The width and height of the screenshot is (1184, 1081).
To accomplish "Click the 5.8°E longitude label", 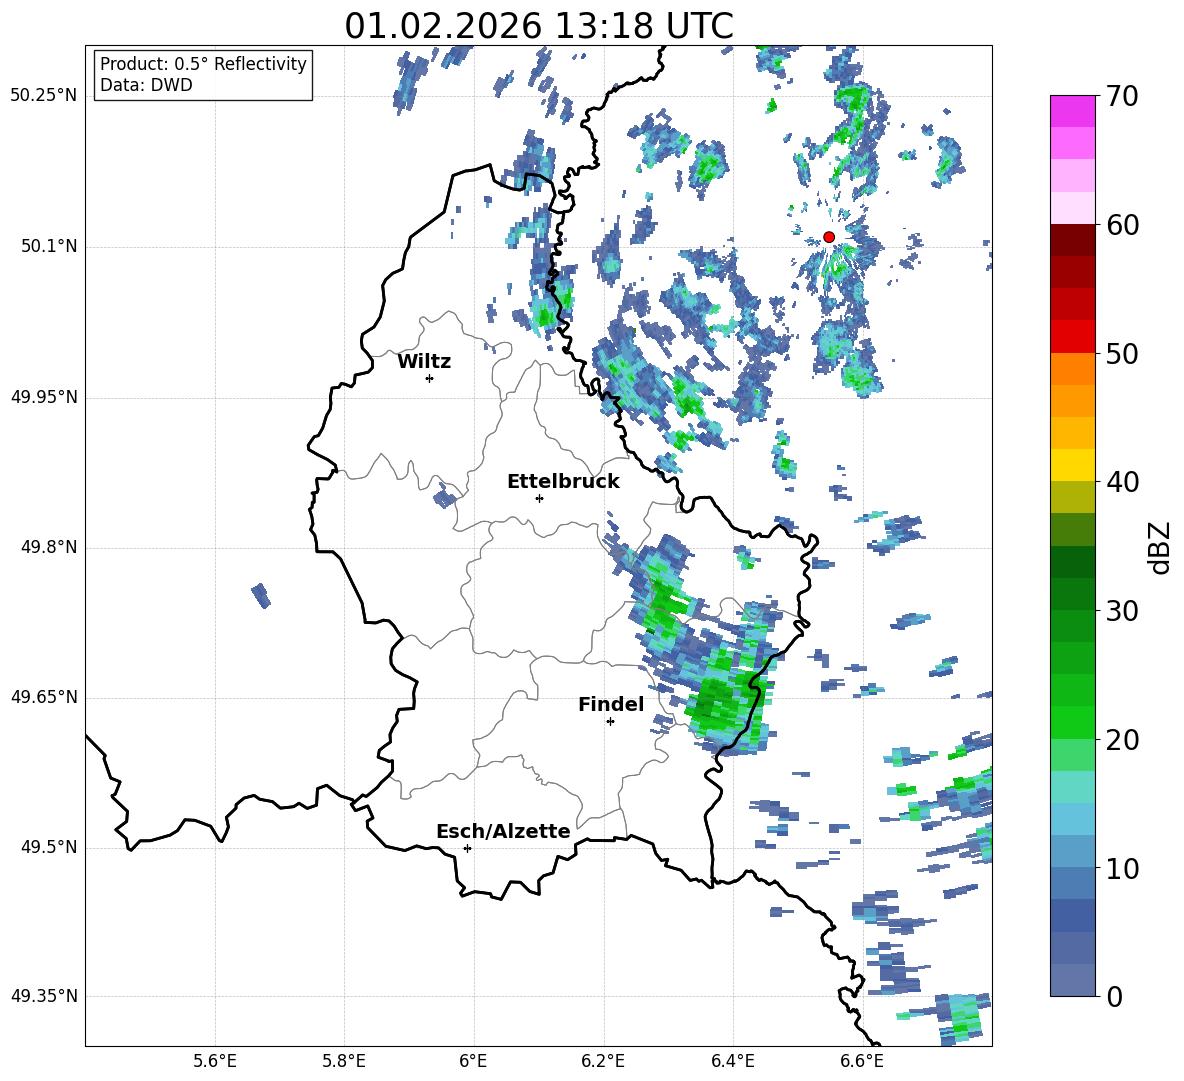I will 344,1061.
